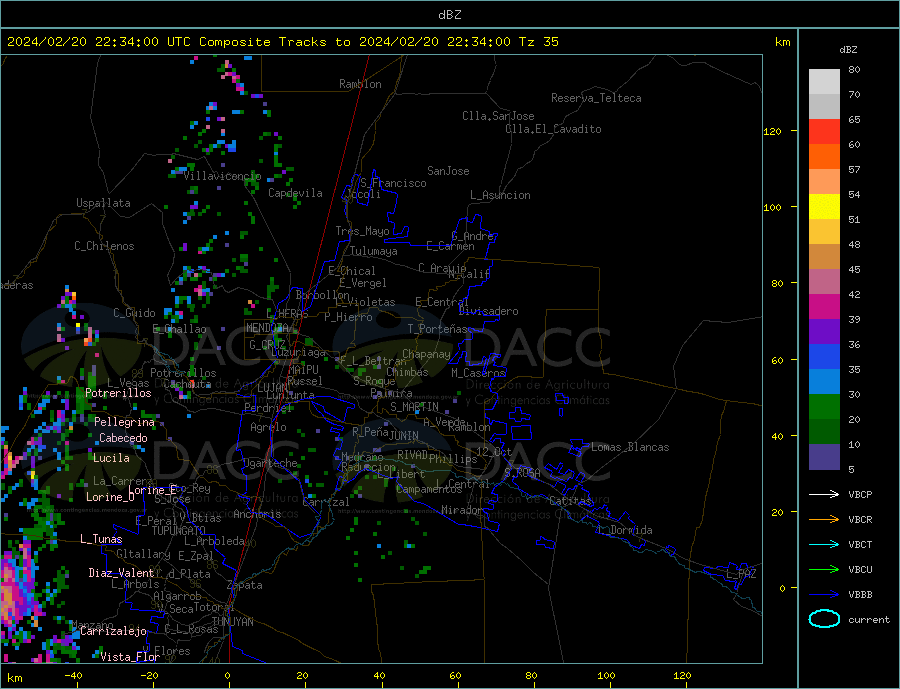
Task: Click the red 65 dBZ legend swatch
Action: tap(824, 131)
